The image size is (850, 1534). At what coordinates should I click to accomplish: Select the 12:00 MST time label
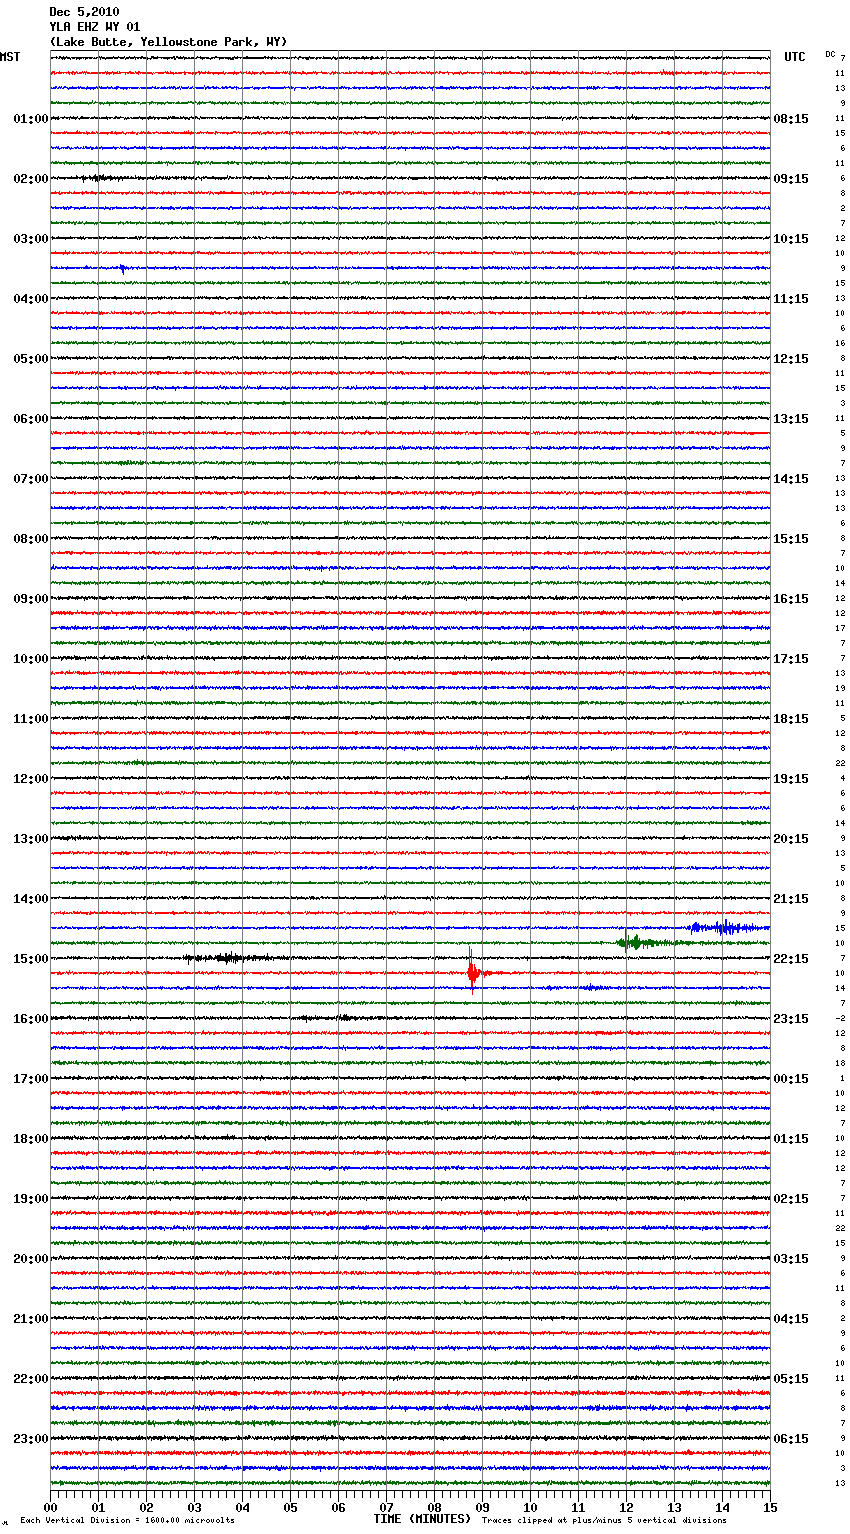(x=31, y=779)
